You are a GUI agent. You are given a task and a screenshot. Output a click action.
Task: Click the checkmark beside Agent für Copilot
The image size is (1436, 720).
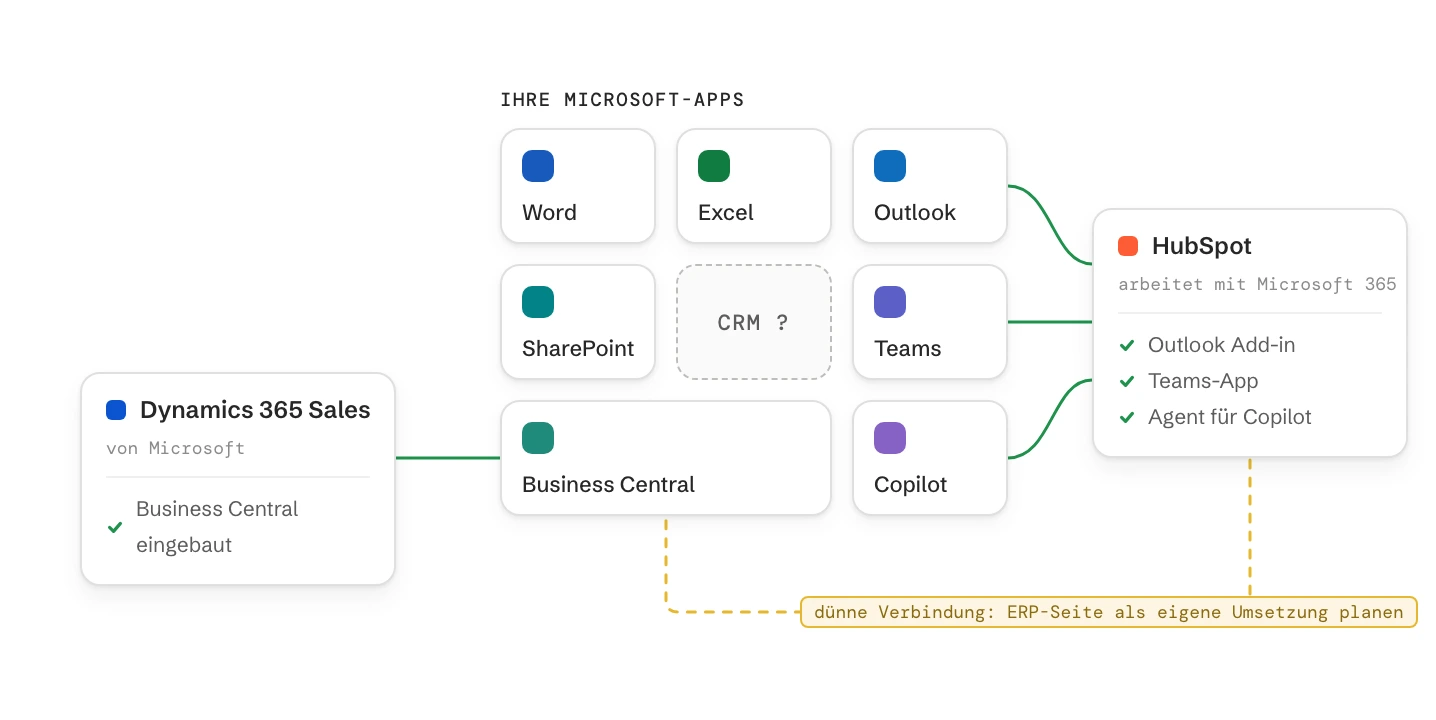1127,418
